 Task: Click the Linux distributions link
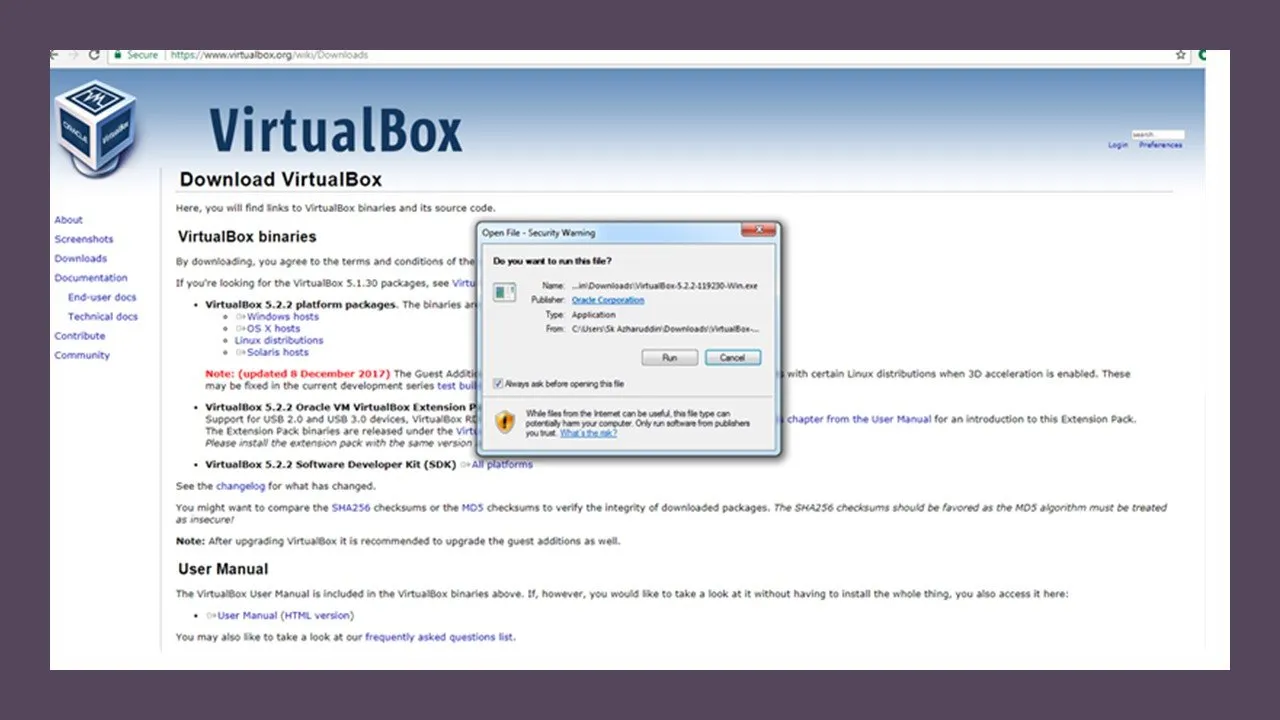[x=279, y=340]
